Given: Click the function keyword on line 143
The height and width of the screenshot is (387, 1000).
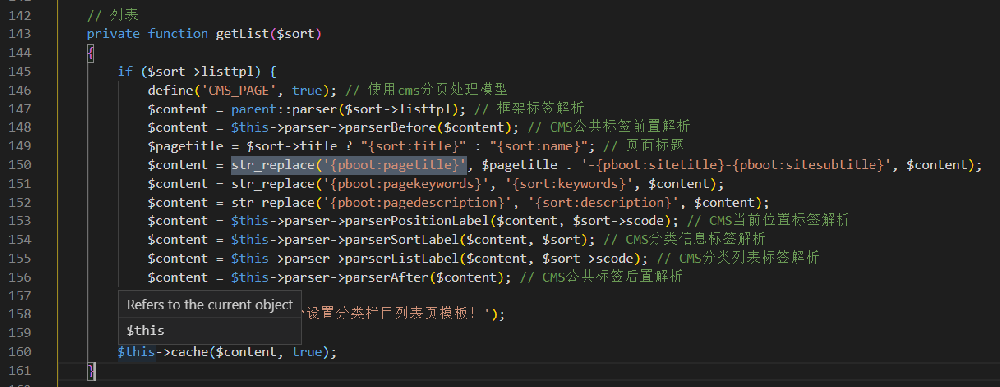Looking at the screenshot, I should click(x=178, y=34).
